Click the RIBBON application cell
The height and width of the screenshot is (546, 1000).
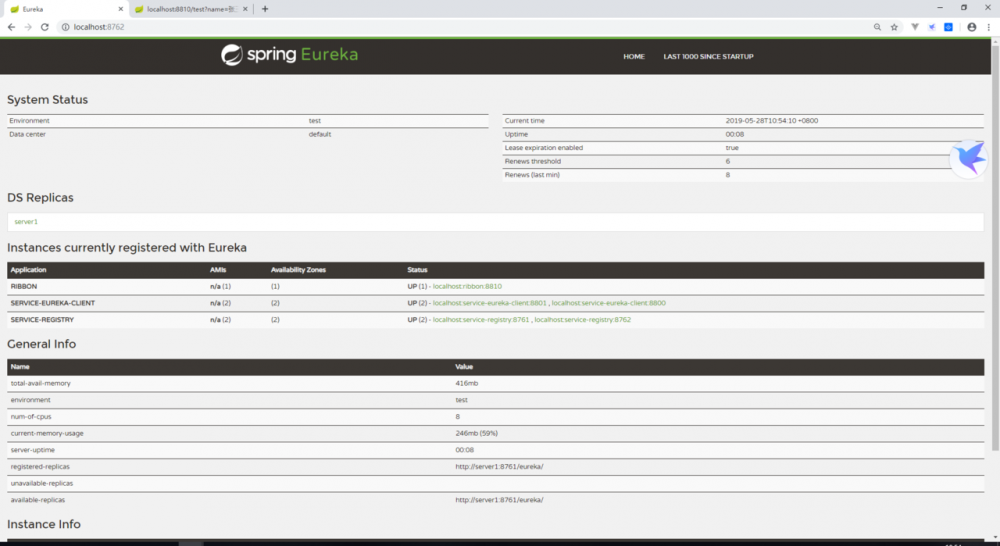click(24, 286)
